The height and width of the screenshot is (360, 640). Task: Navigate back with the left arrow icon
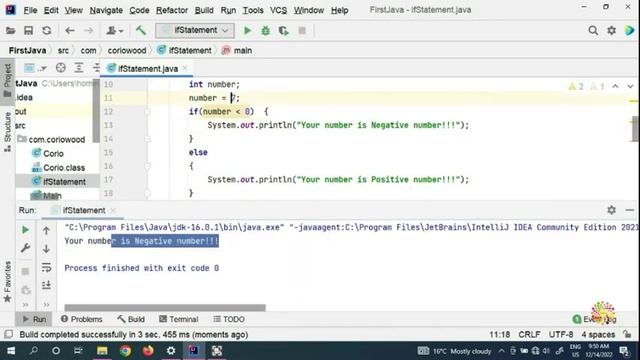[x=70, y=31]
